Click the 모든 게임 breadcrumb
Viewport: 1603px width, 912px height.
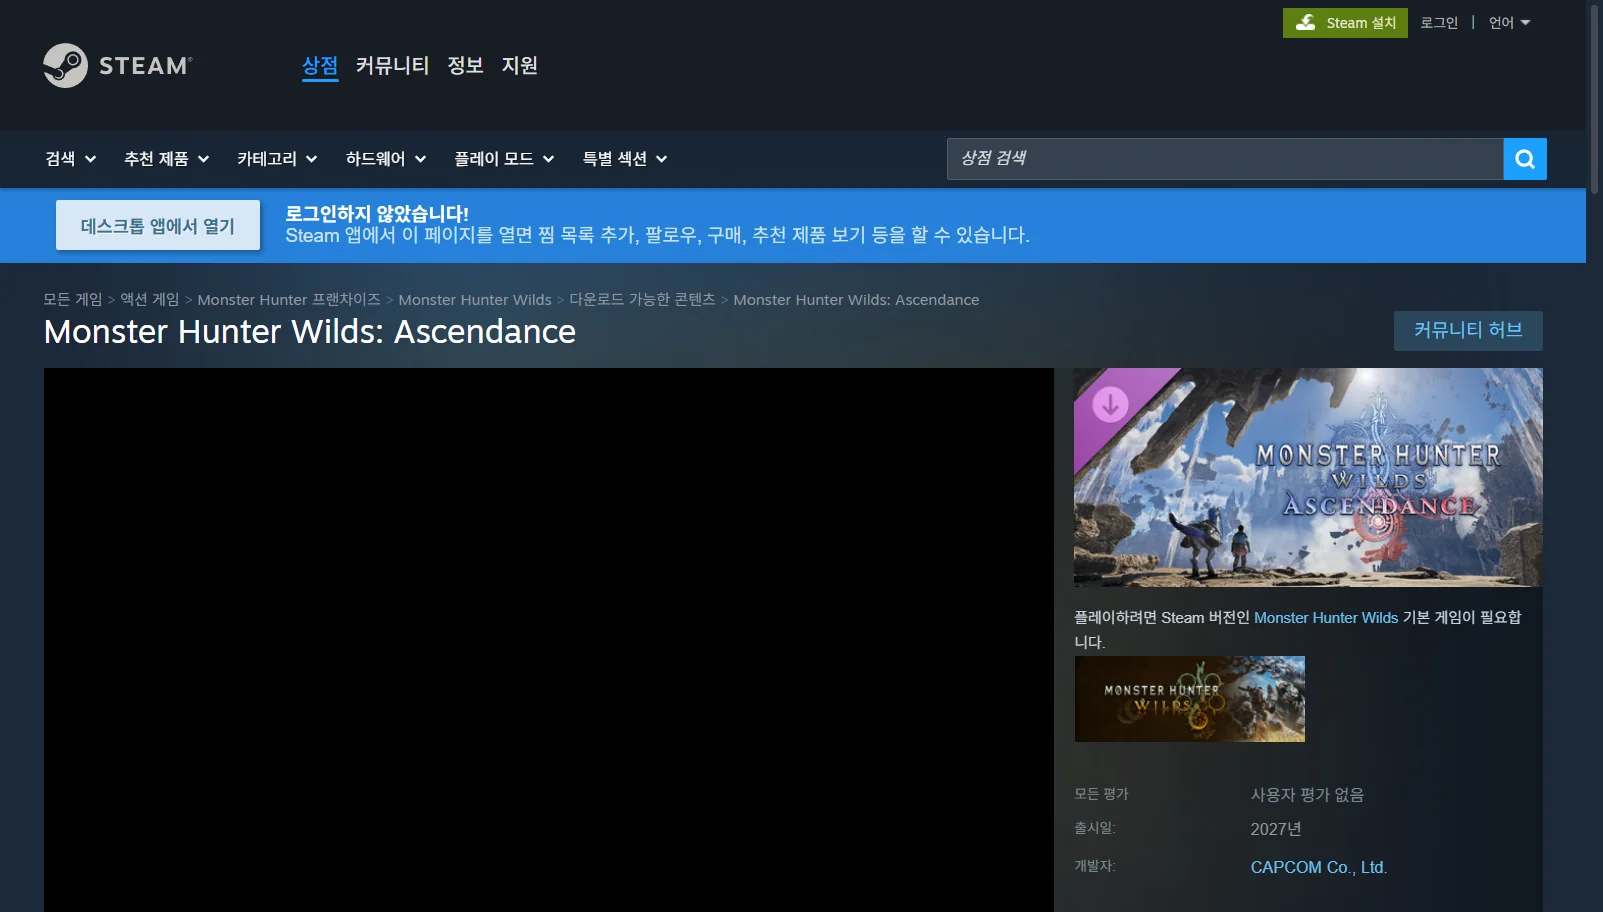point(73,300)
